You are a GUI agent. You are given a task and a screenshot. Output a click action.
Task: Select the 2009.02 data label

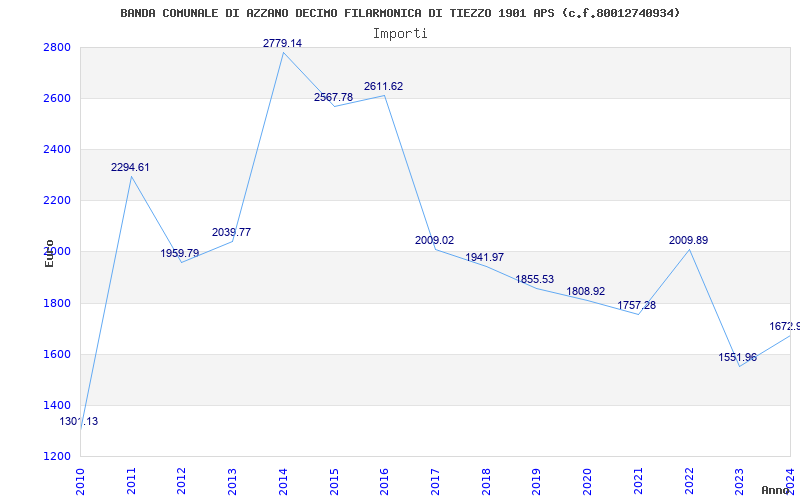[434, 240]
